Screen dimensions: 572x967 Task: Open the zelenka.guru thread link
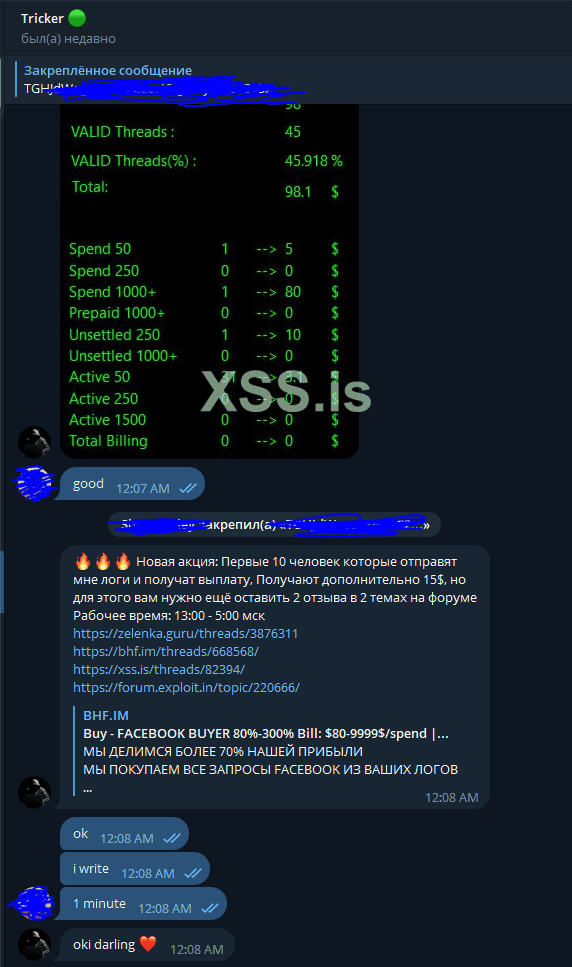186,633
